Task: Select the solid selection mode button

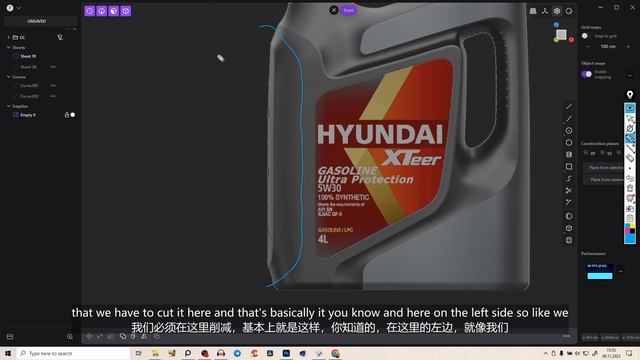Action: [126, 11]
